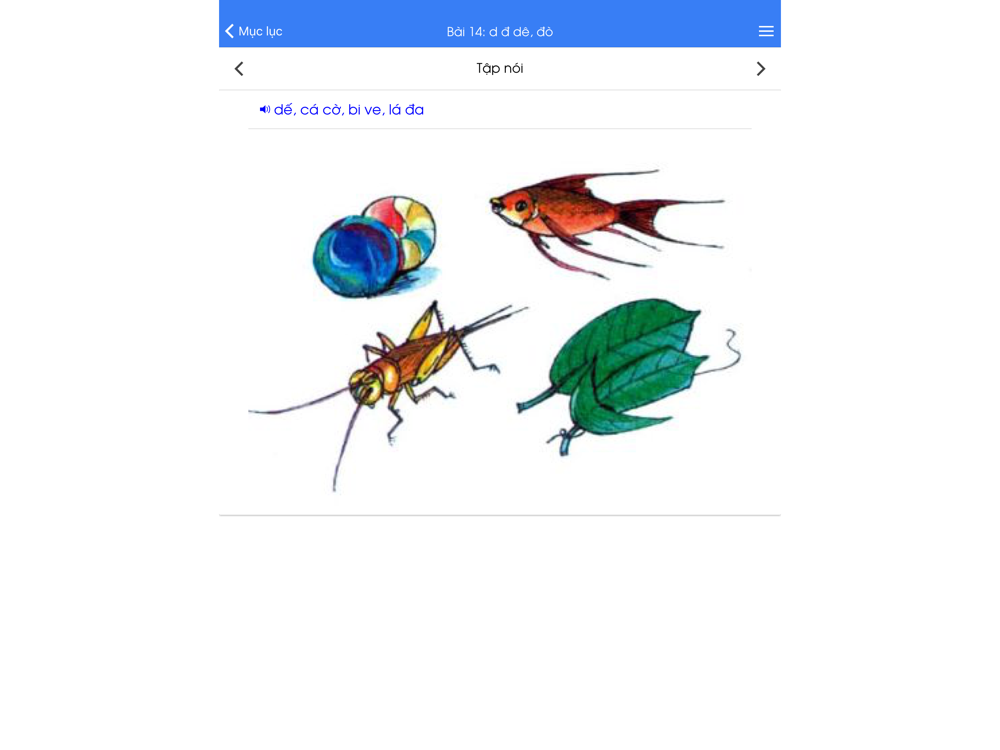
Task: Play audio using the speaker icon
Action: coord(265,110)
